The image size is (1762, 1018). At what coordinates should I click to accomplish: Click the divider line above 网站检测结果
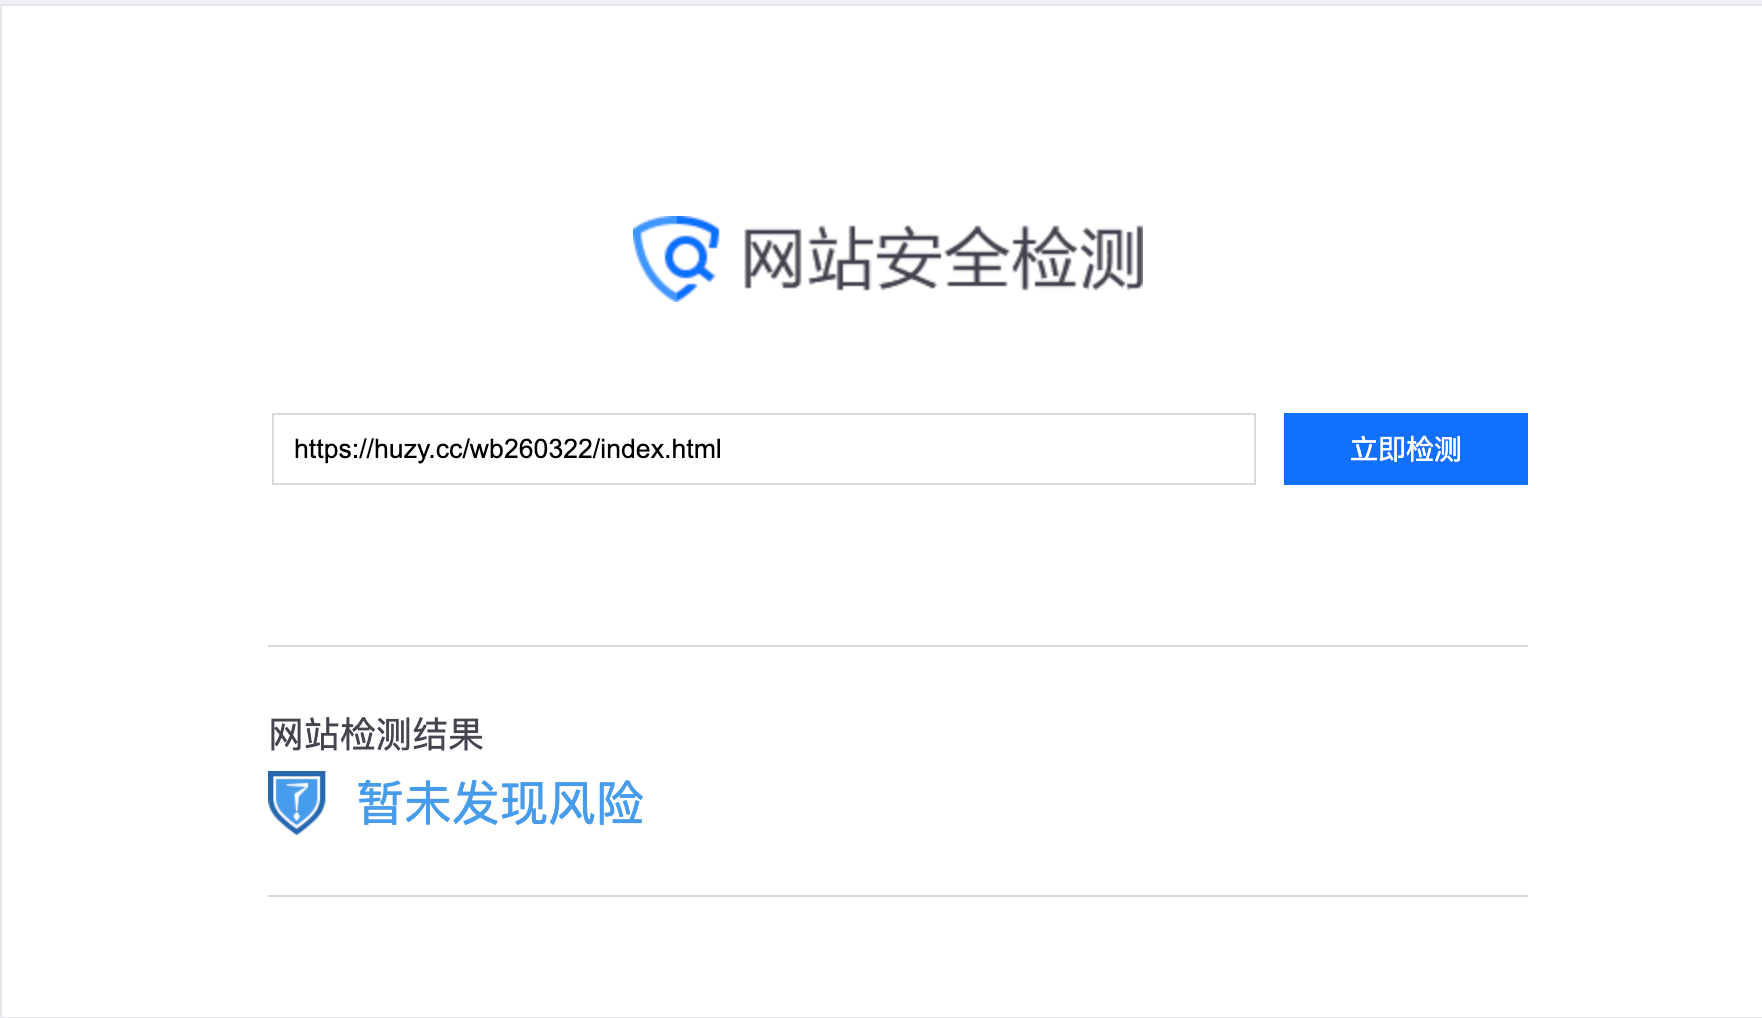[x=898, y=646]
